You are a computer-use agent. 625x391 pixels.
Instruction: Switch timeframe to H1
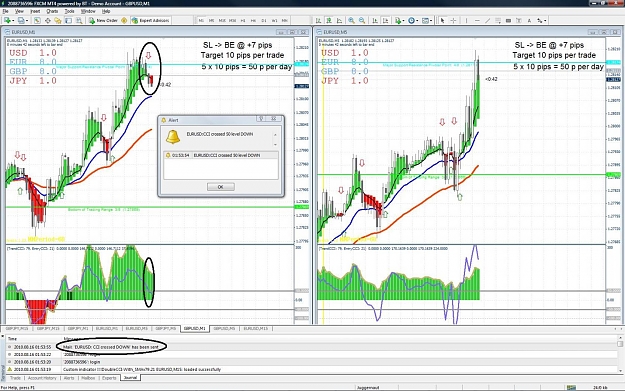pyautogui.click(x=243, y=20)
